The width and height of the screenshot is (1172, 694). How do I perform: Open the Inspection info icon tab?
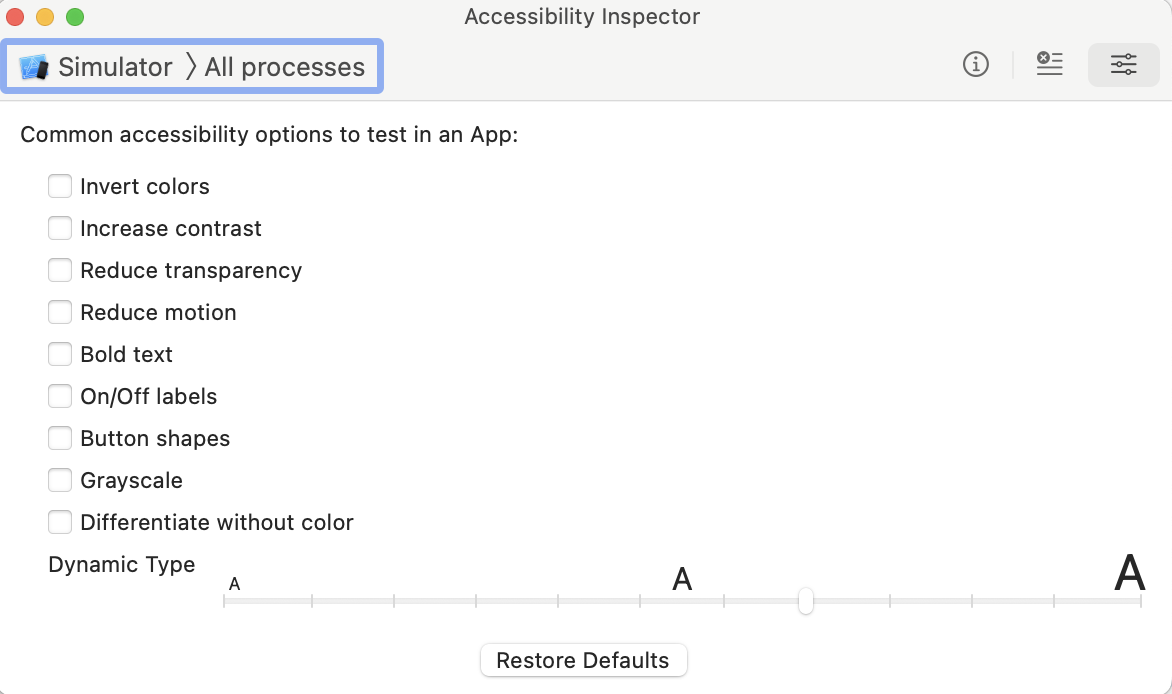point(975,65)
